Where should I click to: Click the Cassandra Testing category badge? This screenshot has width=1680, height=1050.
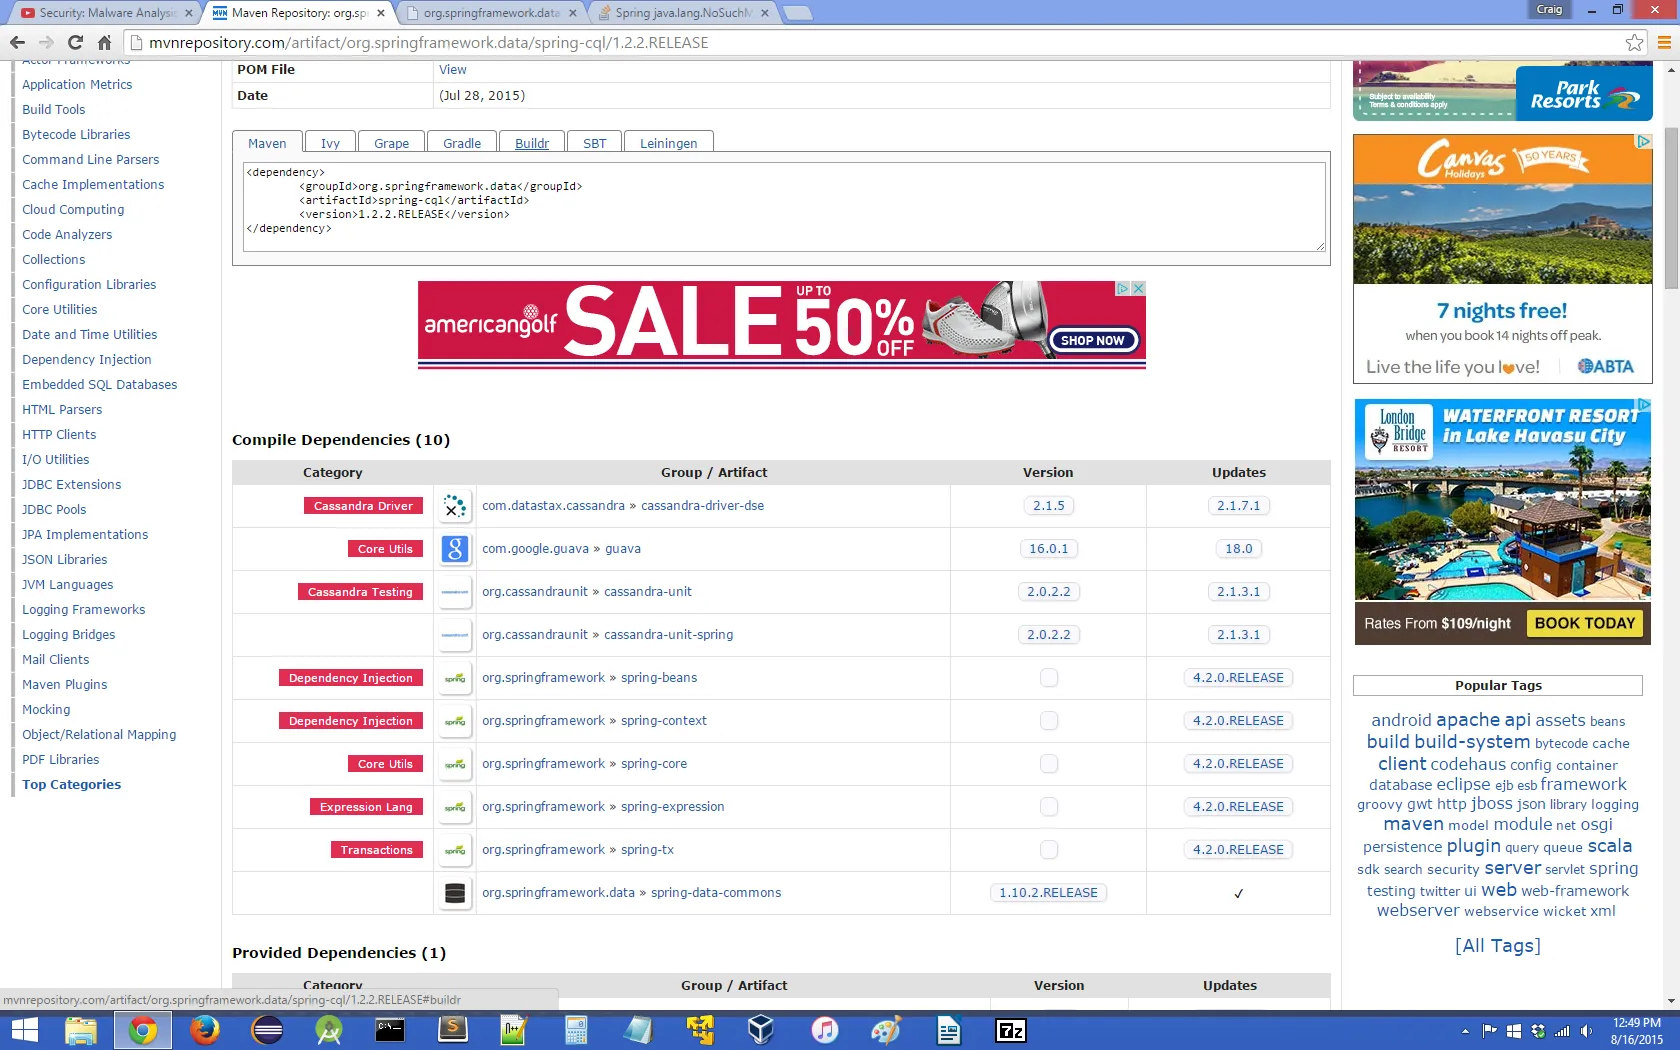pos(360,592)
